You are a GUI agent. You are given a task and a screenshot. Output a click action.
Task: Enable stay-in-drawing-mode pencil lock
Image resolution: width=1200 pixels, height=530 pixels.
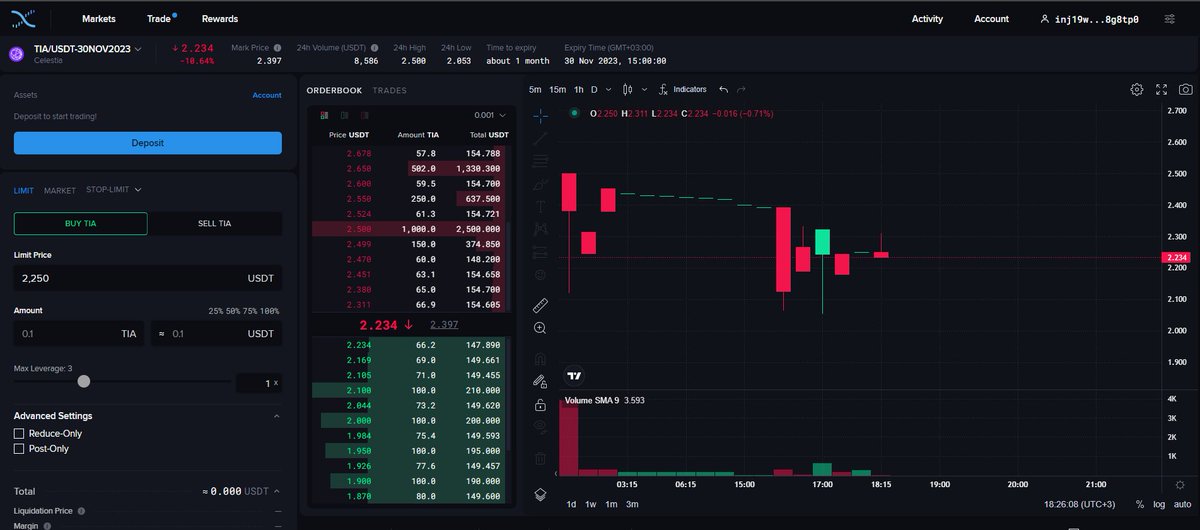pos(540,381)
